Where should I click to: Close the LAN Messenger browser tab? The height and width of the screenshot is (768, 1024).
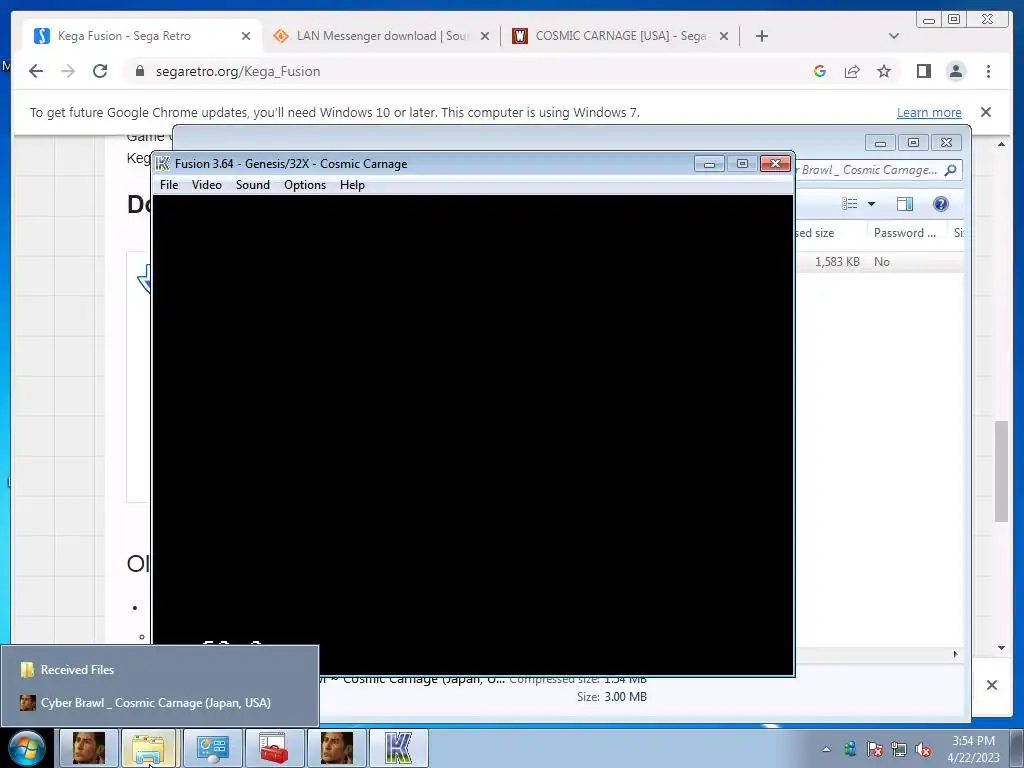coord(485,36)
